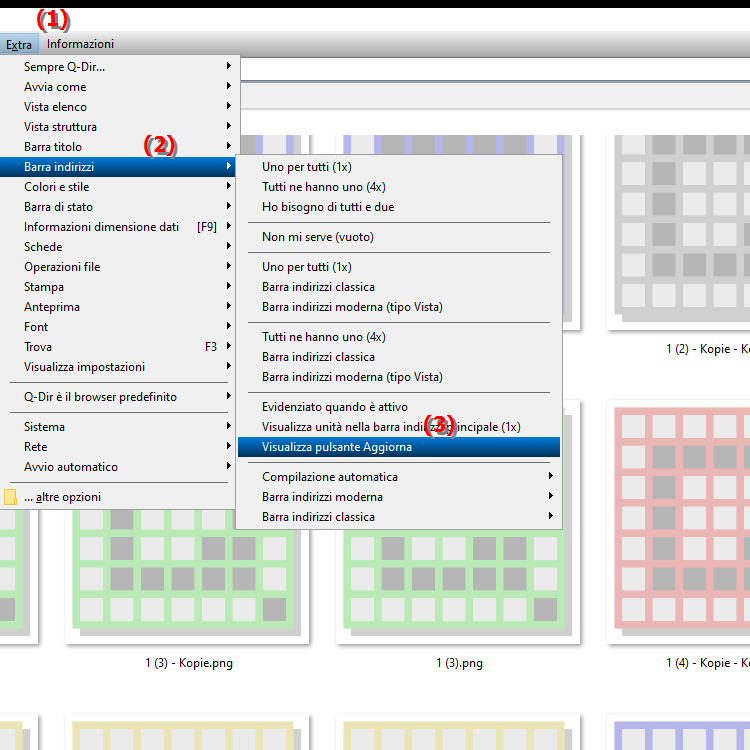Open Barra indirizzi moderna submenu with arrow
The height and width of the screenshot is (750, 750).
click(x=399, y=497)
